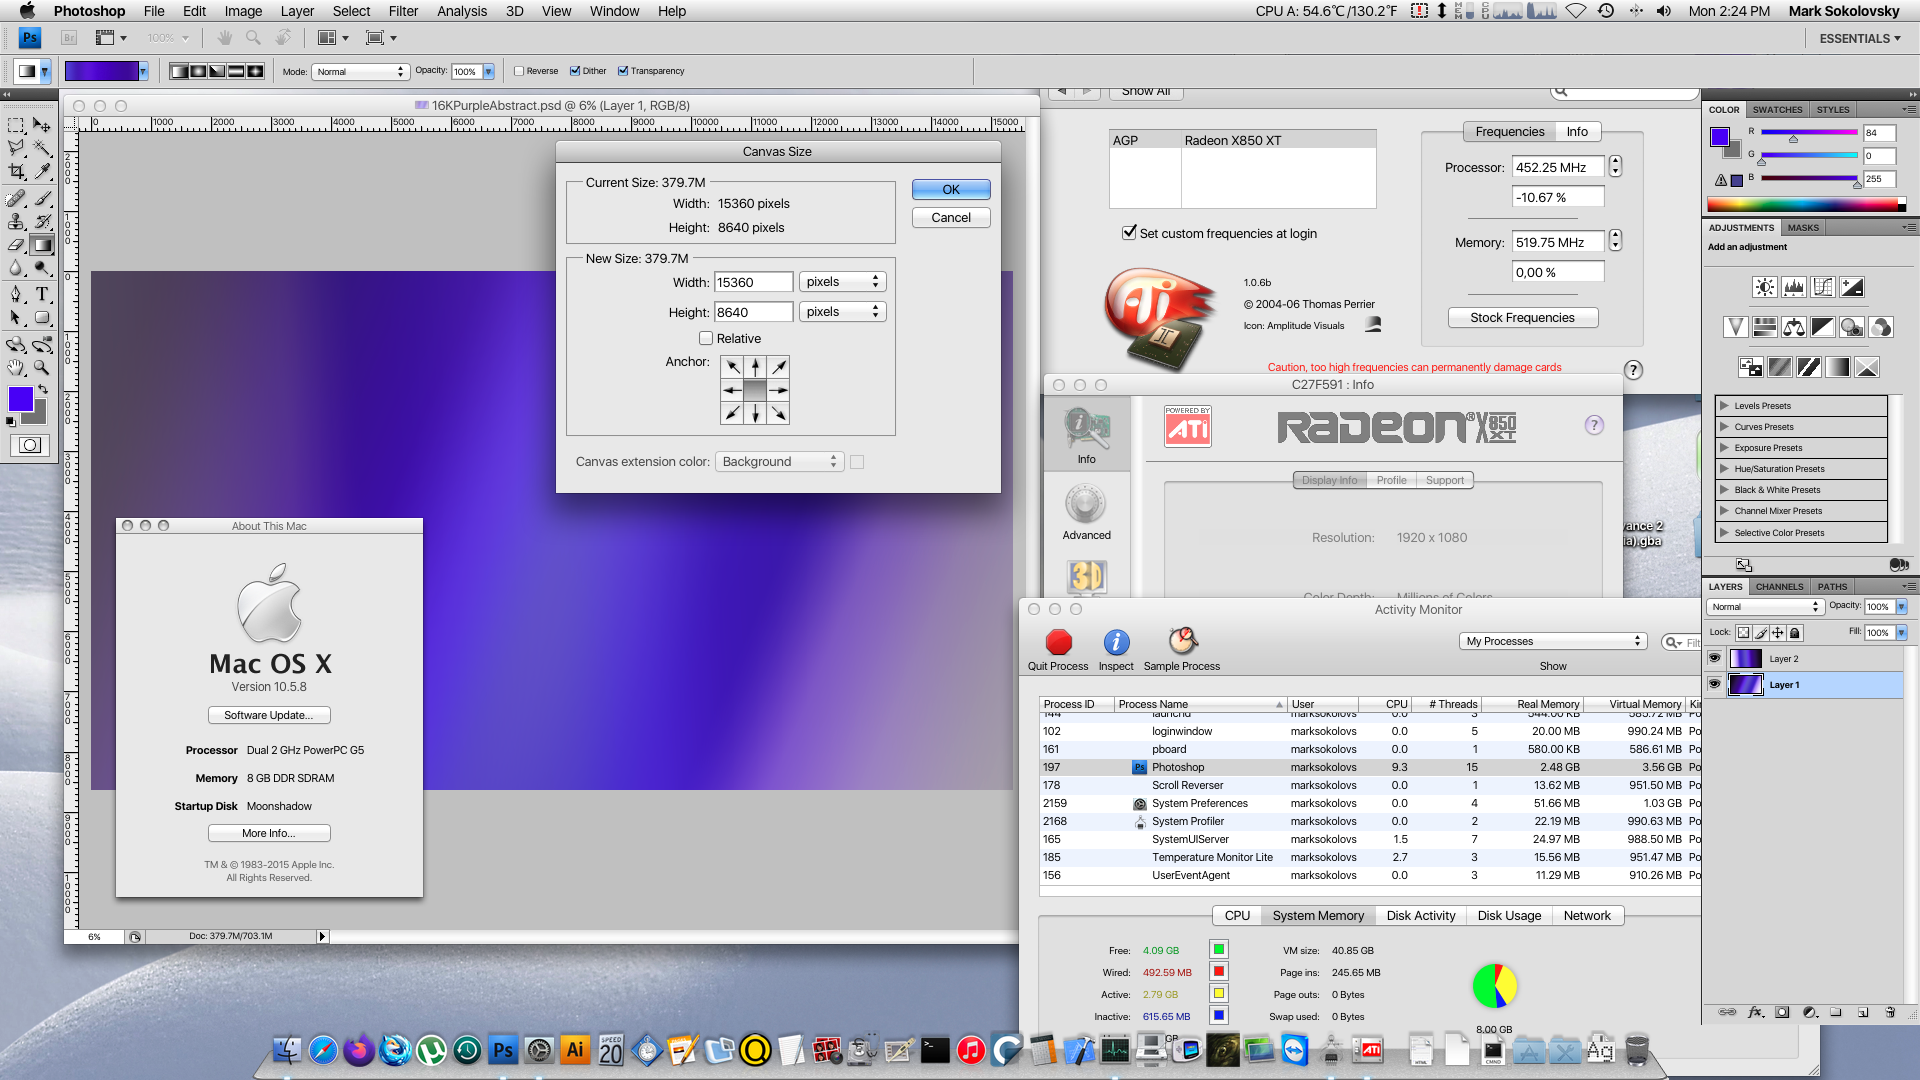Expand the Curves Presets group
Screen dimensions: 1920x1080
(1724, 426)
